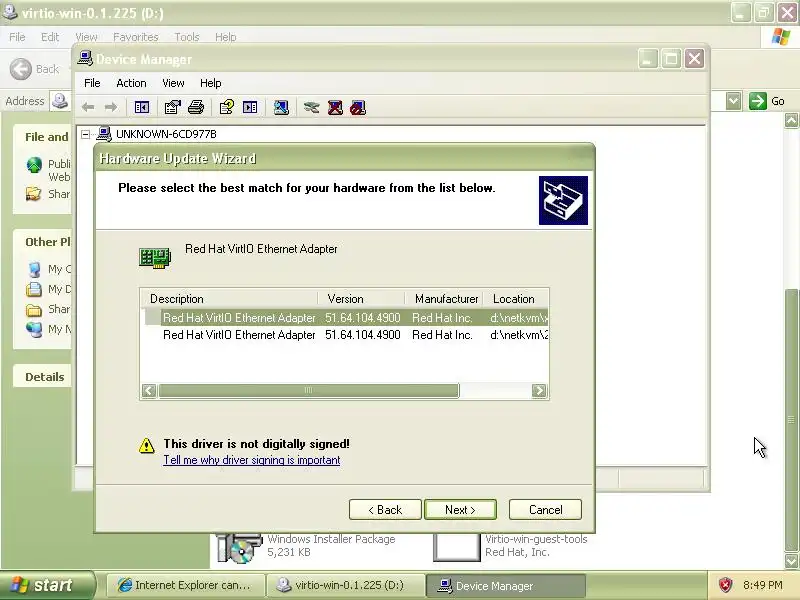Click the hardware wizard banner icon
Screen dimensions: 800x600
(x=563, y=201)
